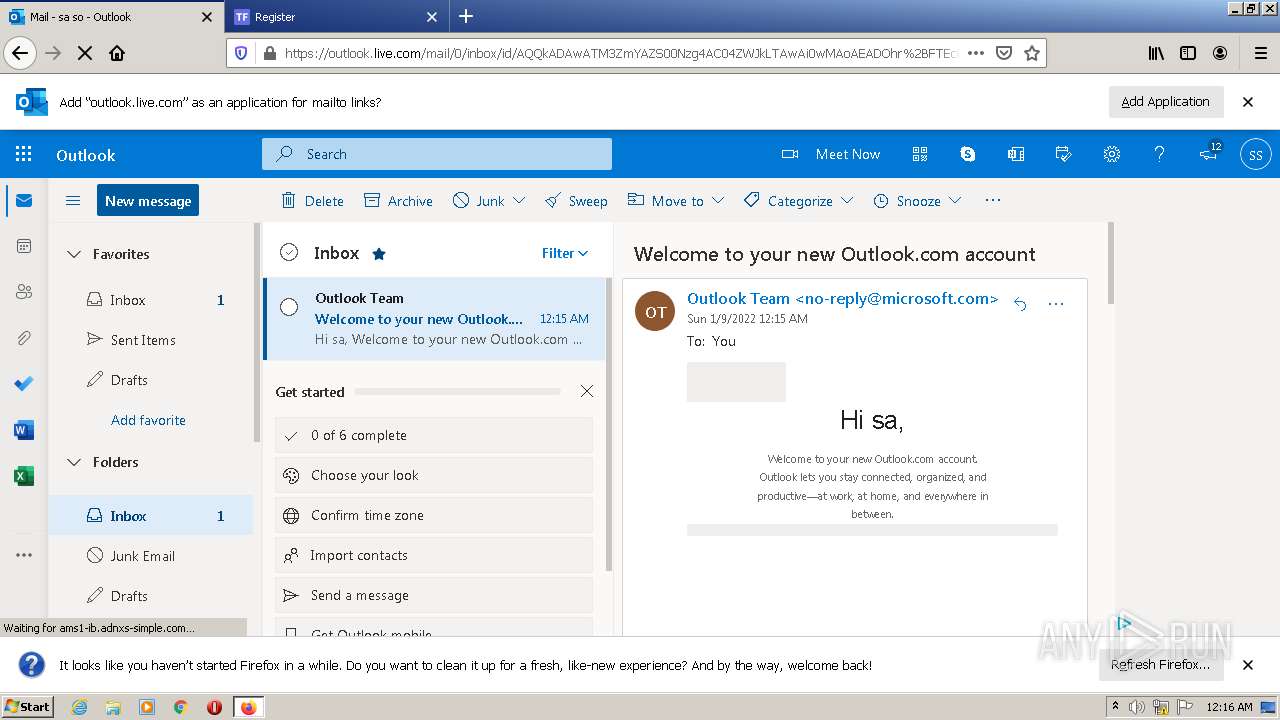Open Inbox under Folders
Viewport: 1280px width, 720px height.
pyautogui.click(x=152, y=516)
